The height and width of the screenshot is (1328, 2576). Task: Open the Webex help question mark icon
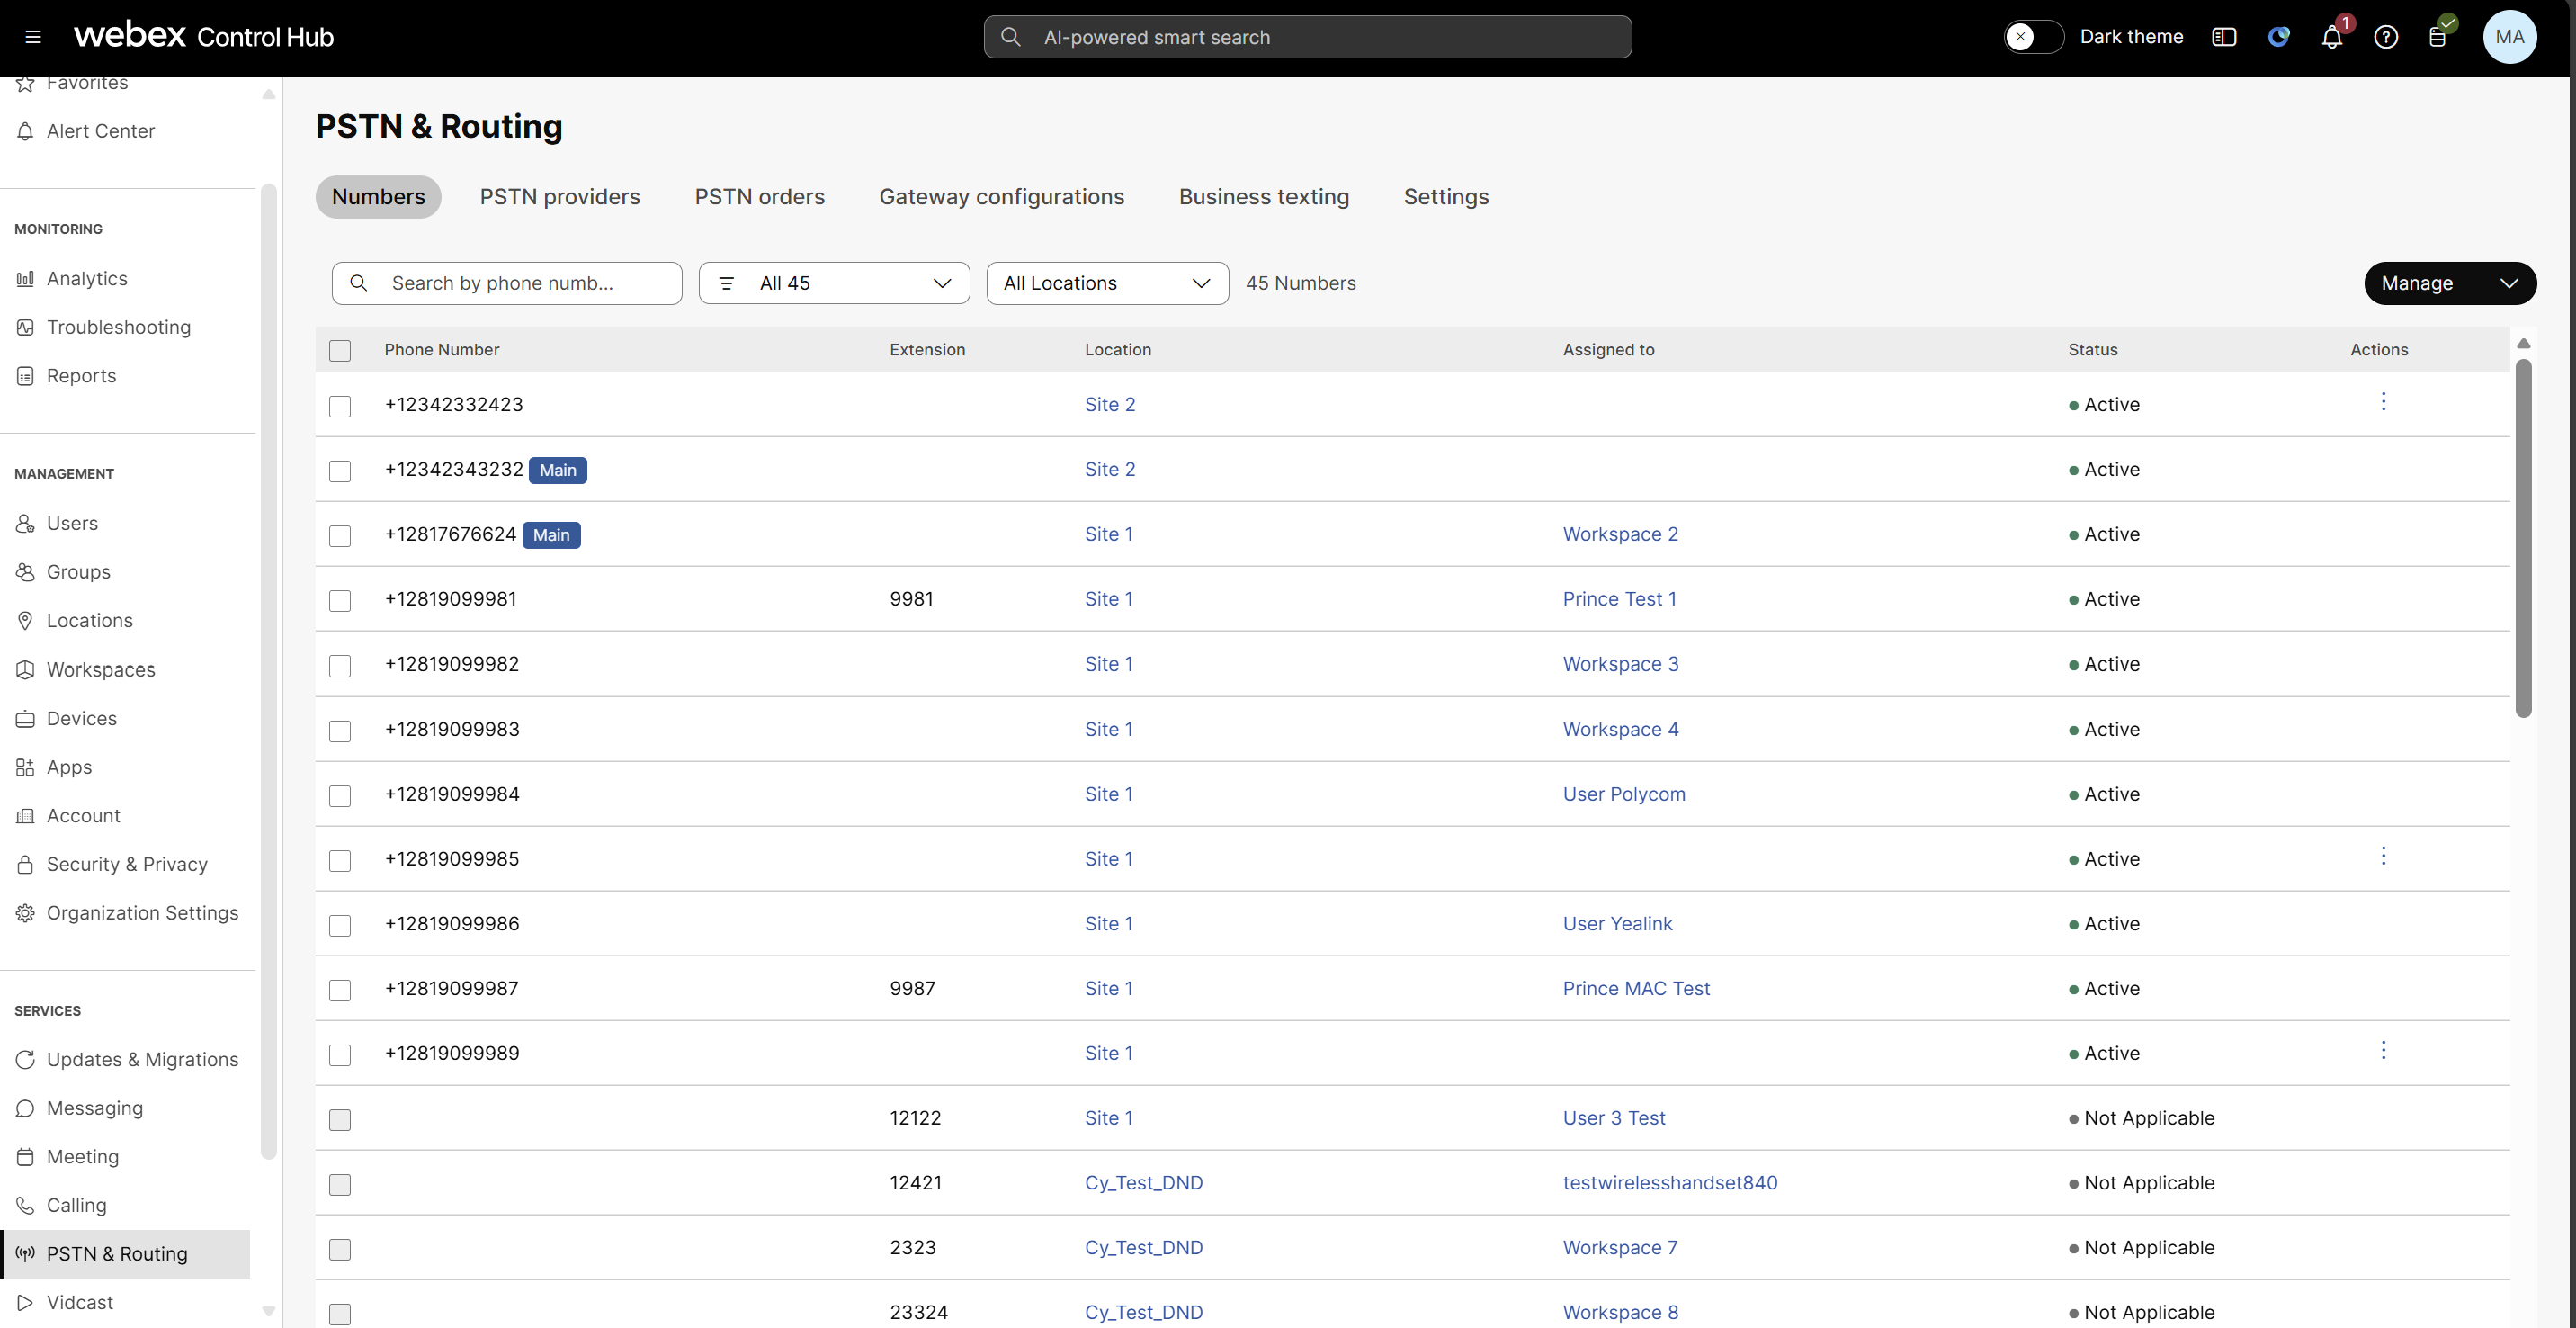[x=2386, y=37]
